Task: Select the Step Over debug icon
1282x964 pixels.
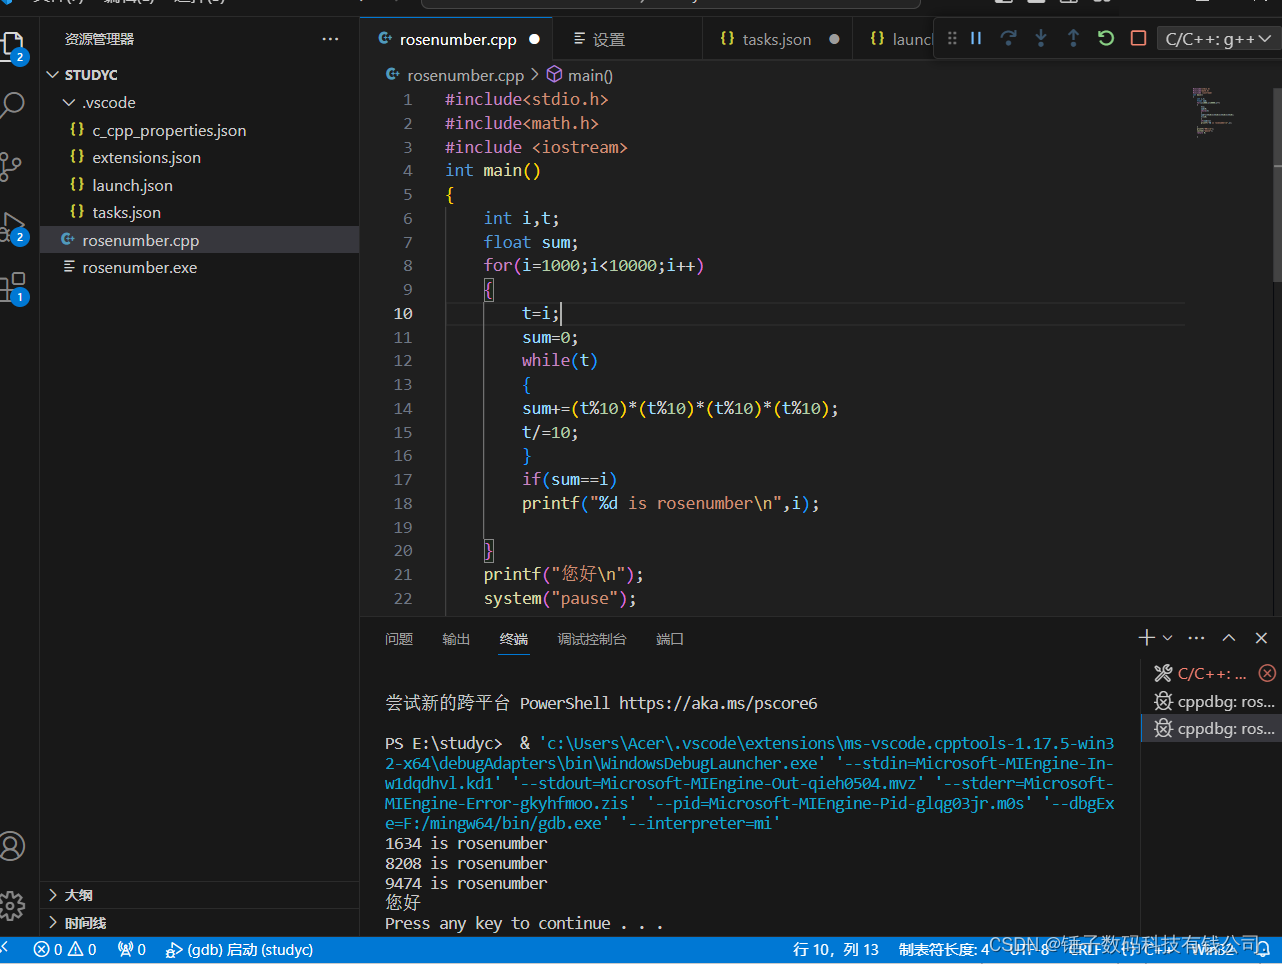Action: (x=1008, y=38)
